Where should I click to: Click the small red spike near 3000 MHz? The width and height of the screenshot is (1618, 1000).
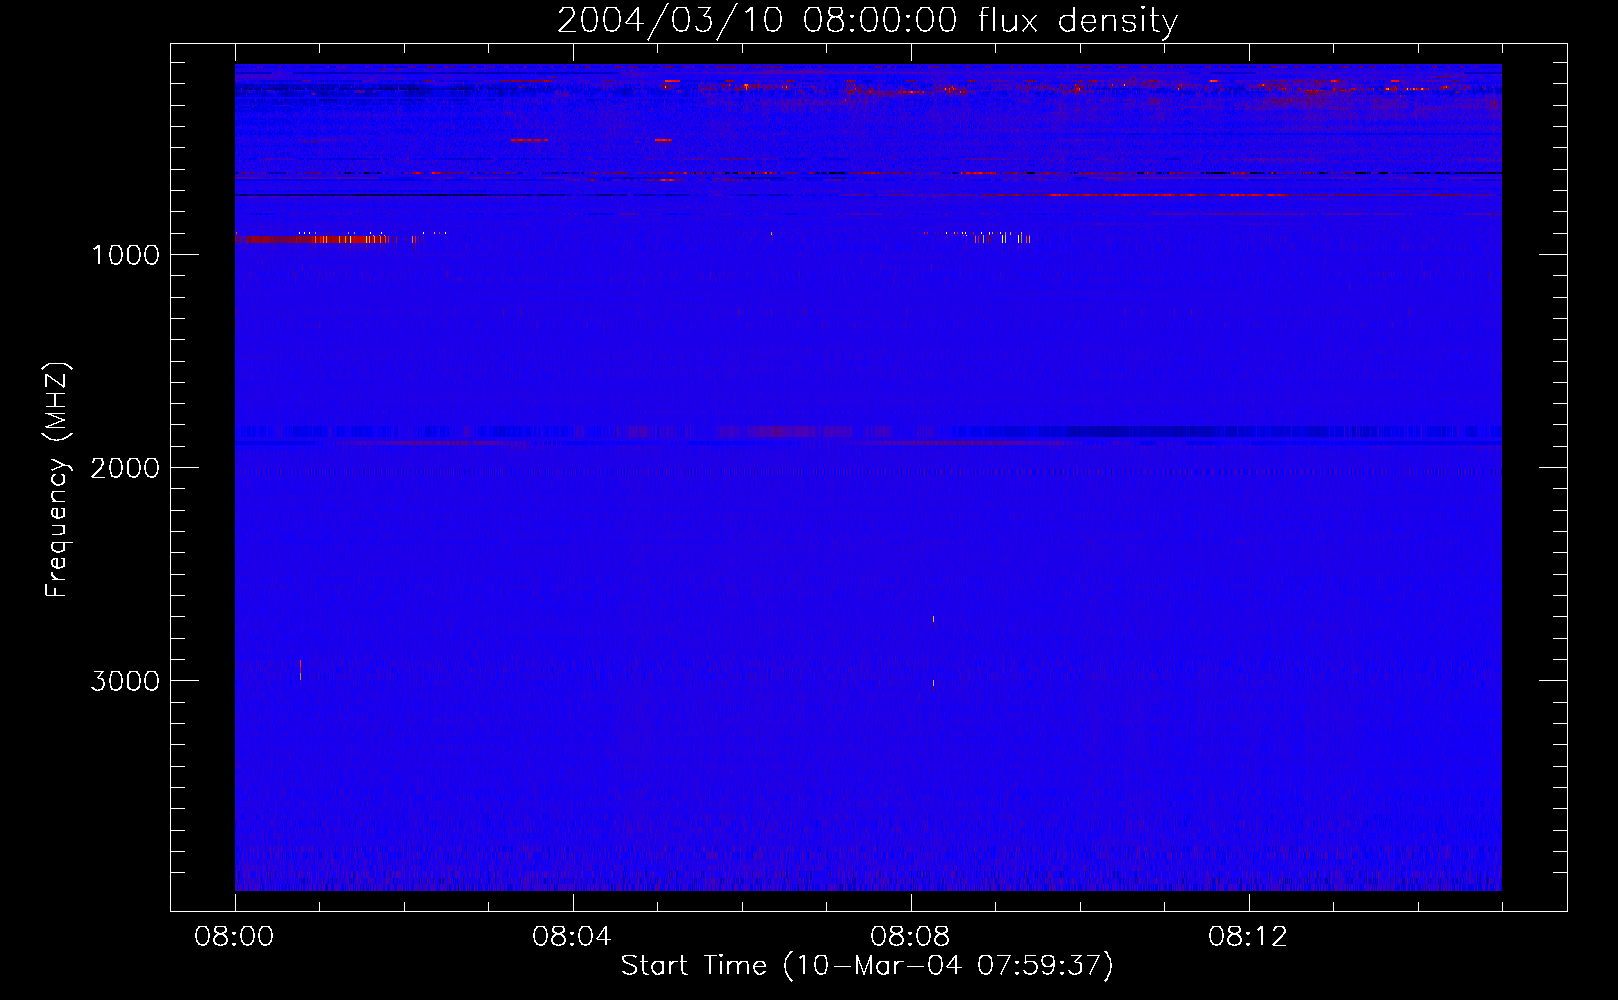pyautogui.click(x=300, y=669)
